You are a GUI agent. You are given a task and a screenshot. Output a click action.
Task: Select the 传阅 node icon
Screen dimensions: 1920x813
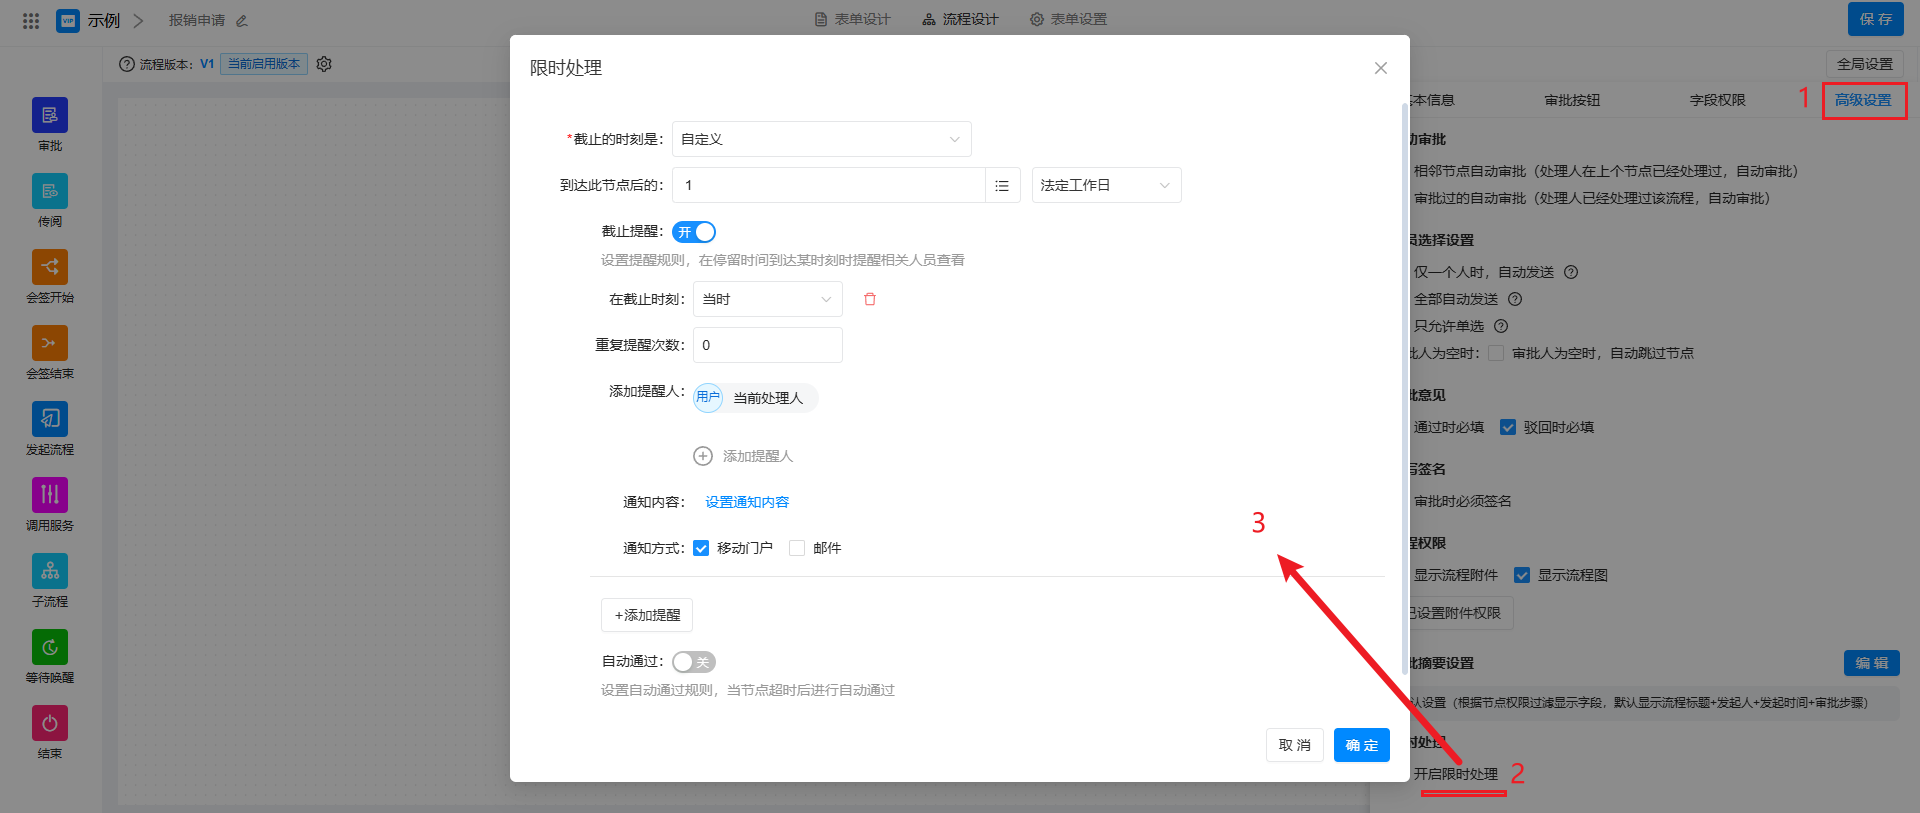pyautogui.click(x=49, y=192)
